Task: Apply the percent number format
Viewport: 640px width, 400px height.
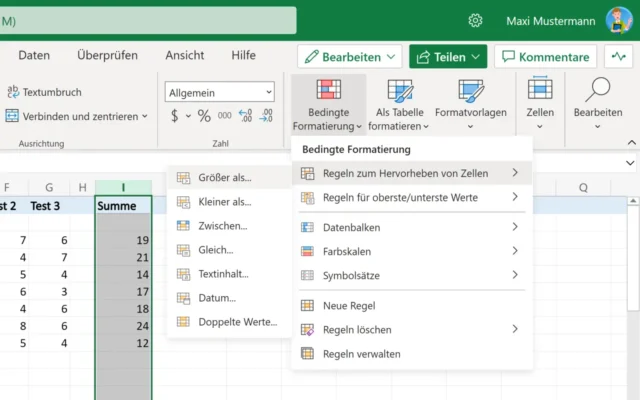Action: (204, 116)
